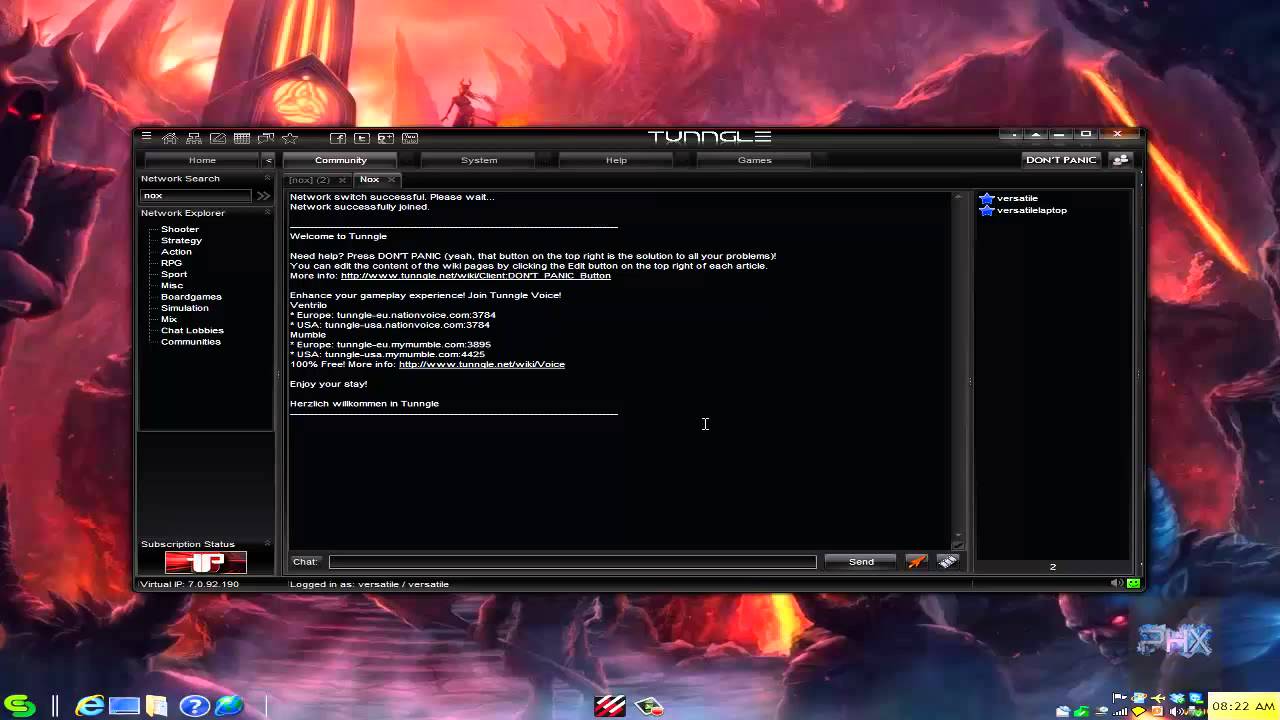The width and height of the screenshot is (1280, 720).
Task: Click the user icon beside DON'T PANIC
Action: click(1120, 160)
